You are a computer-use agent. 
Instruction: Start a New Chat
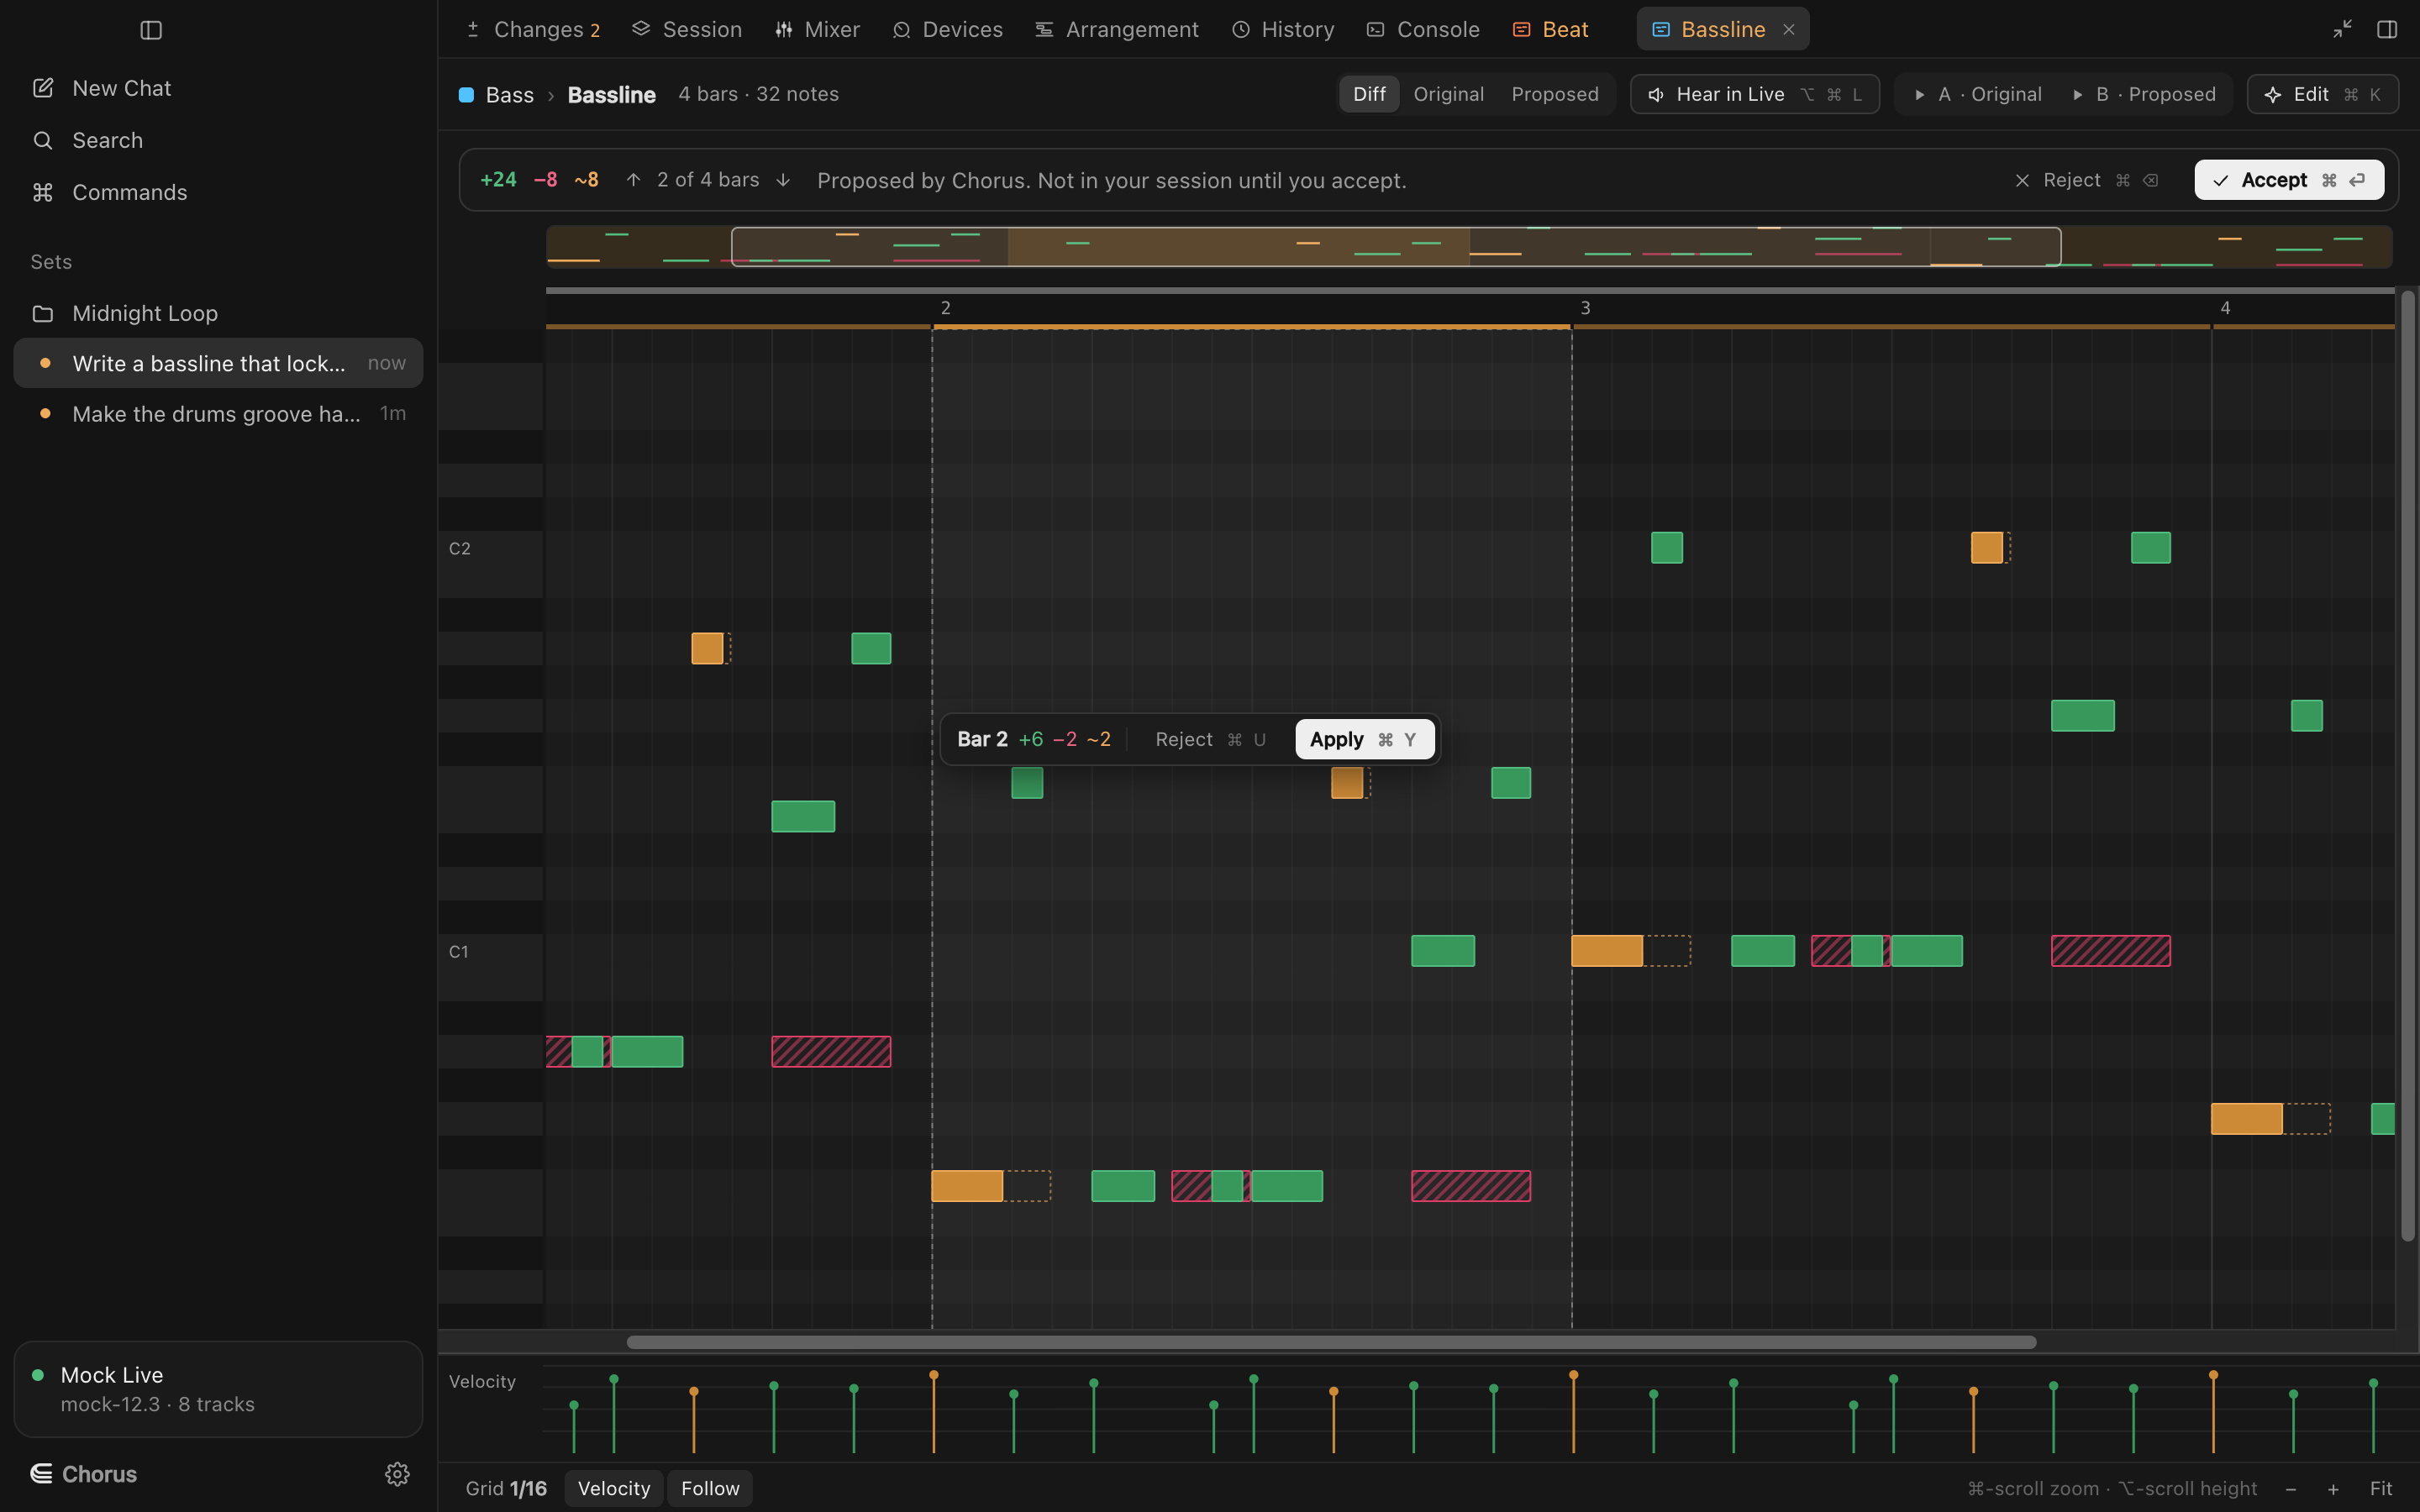(218, 88)
